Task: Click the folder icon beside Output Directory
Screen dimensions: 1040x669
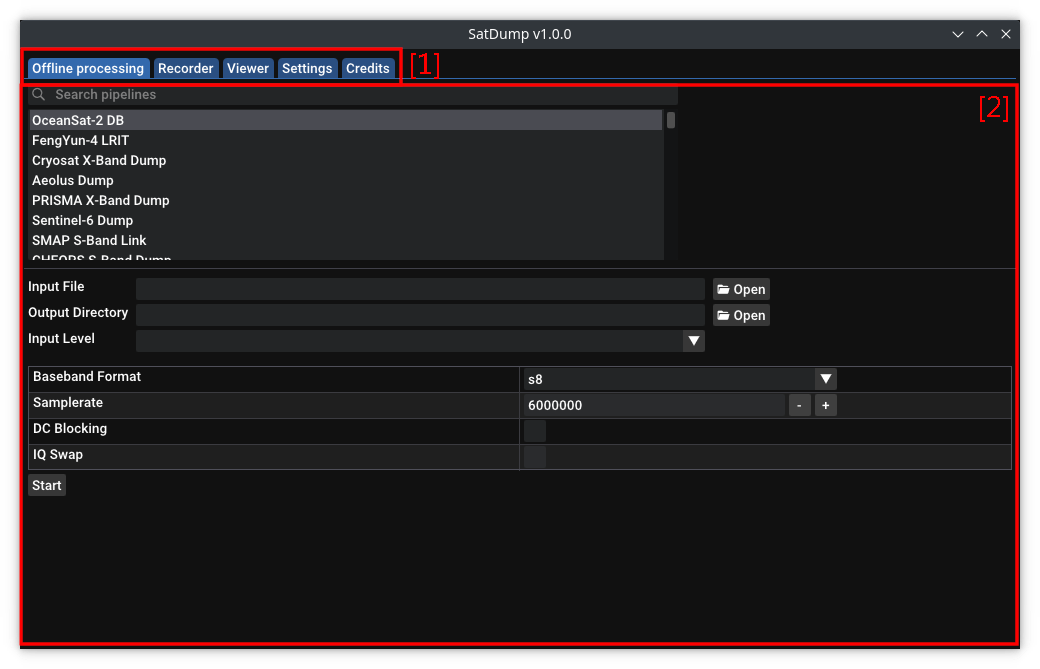Action: 723,316
